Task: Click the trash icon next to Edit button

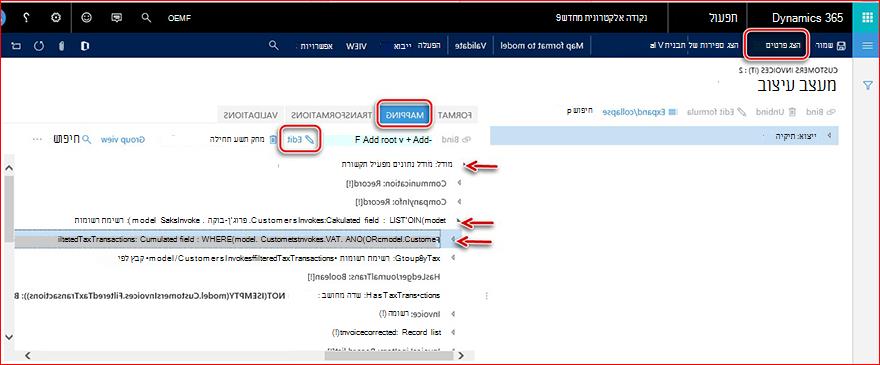Action: (273, 139)
